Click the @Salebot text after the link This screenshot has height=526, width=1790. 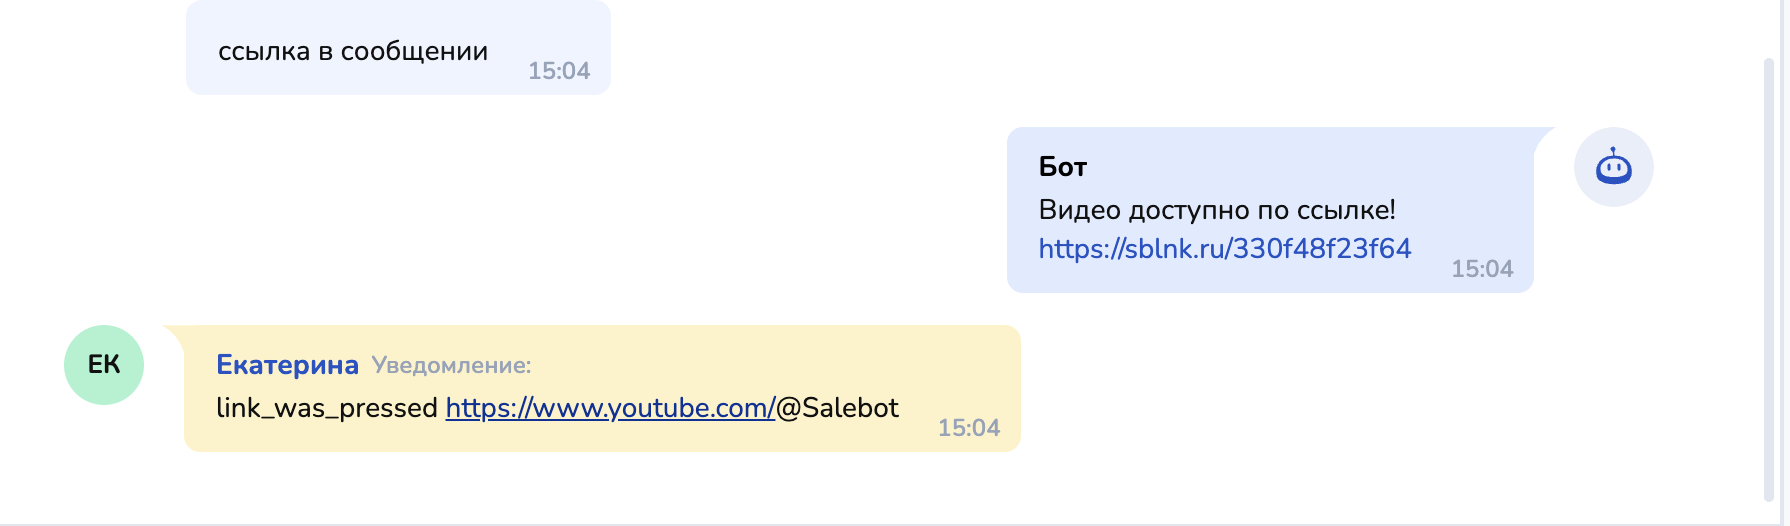[x=837, y=408]
